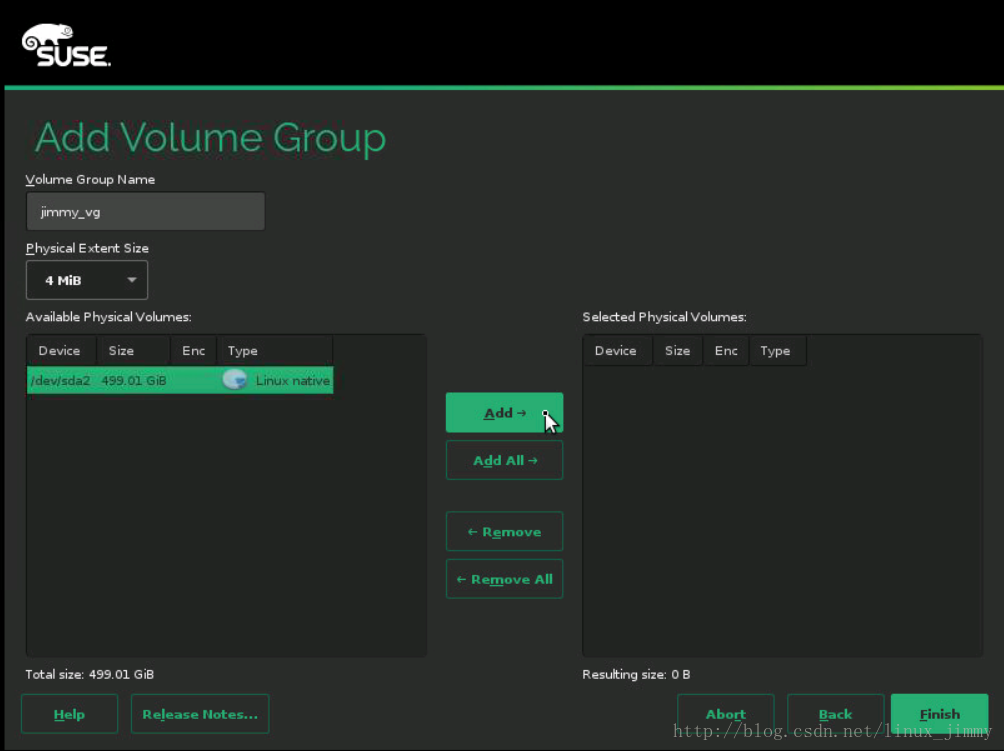Viewport: 1004px width, 751px height.
Task: Click the Available Physical Volumes label
Action: [x=108, y=317]
